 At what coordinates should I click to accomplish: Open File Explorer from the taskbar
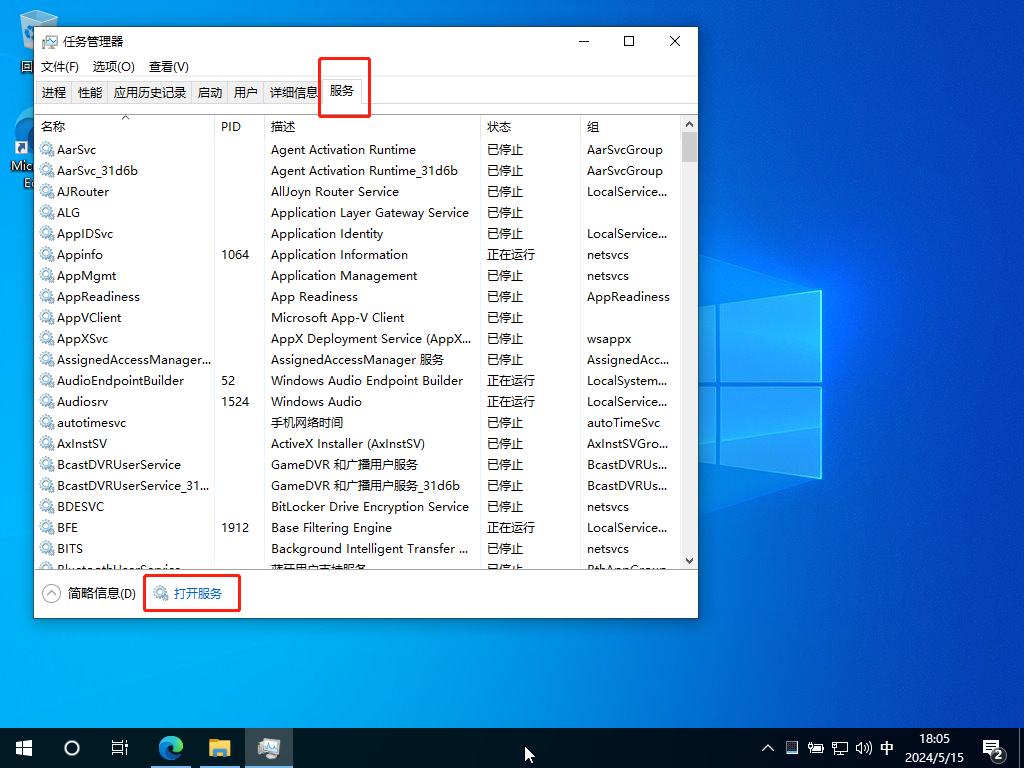click(x=220, y=747)
